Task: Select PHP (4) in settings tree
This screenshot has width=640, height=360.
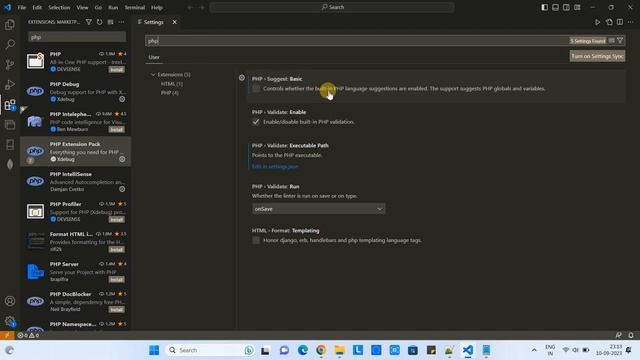Action: 169,93
